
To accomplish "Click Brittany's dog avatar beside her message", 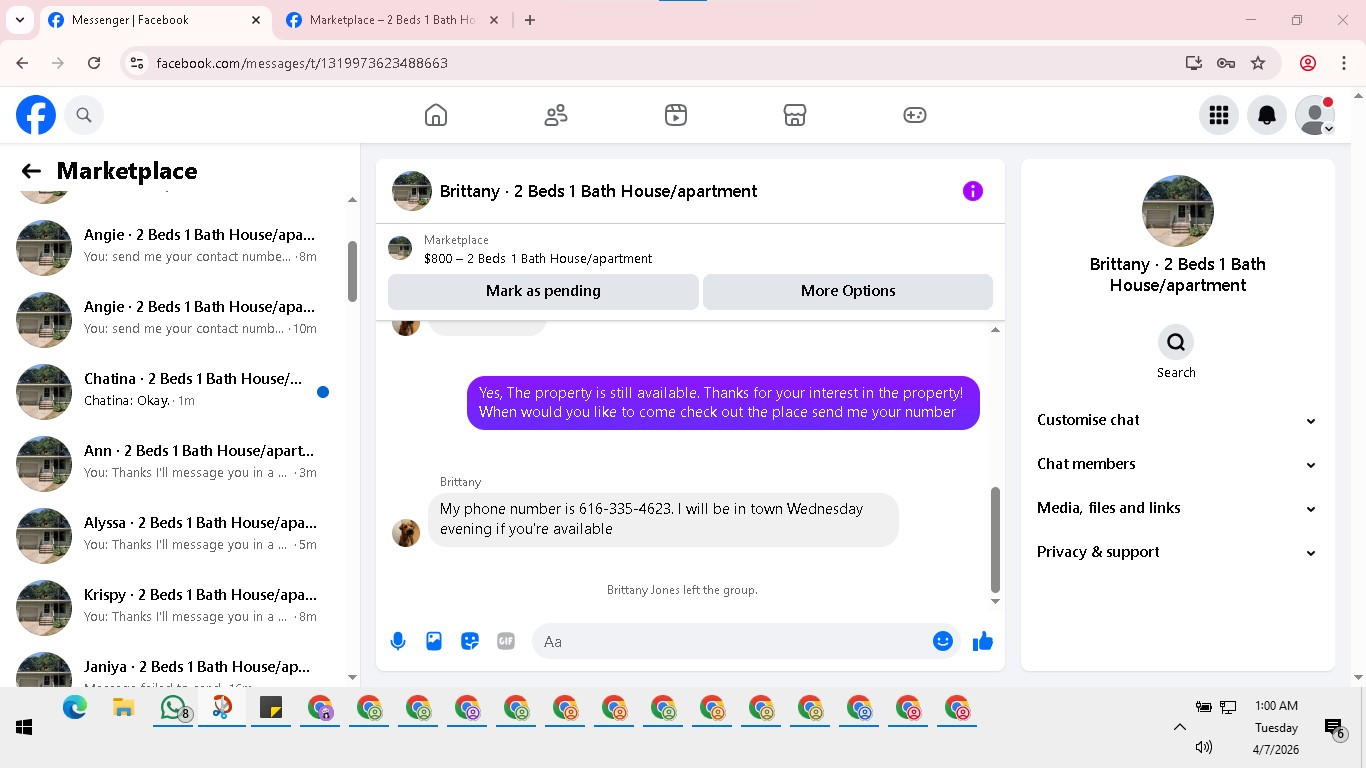I will click(x=406, y=533).
